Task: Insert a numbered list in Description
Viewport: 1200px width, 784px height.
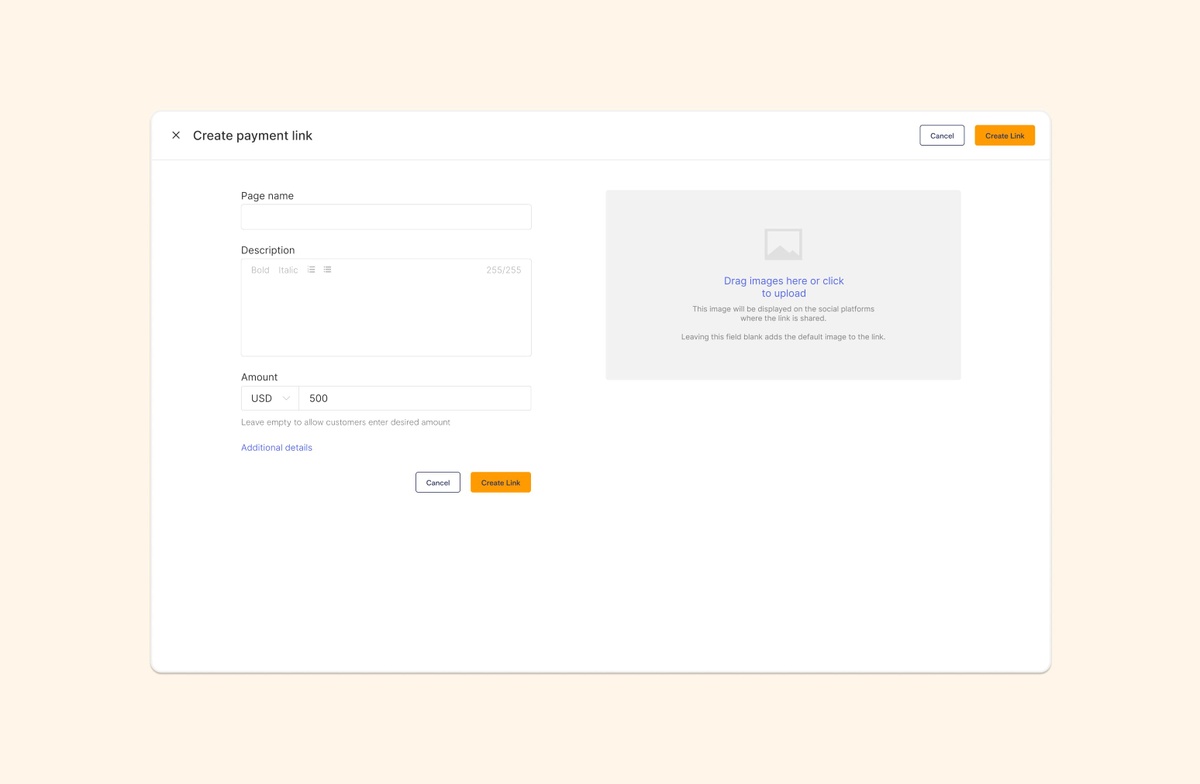Action: (311, 270)
